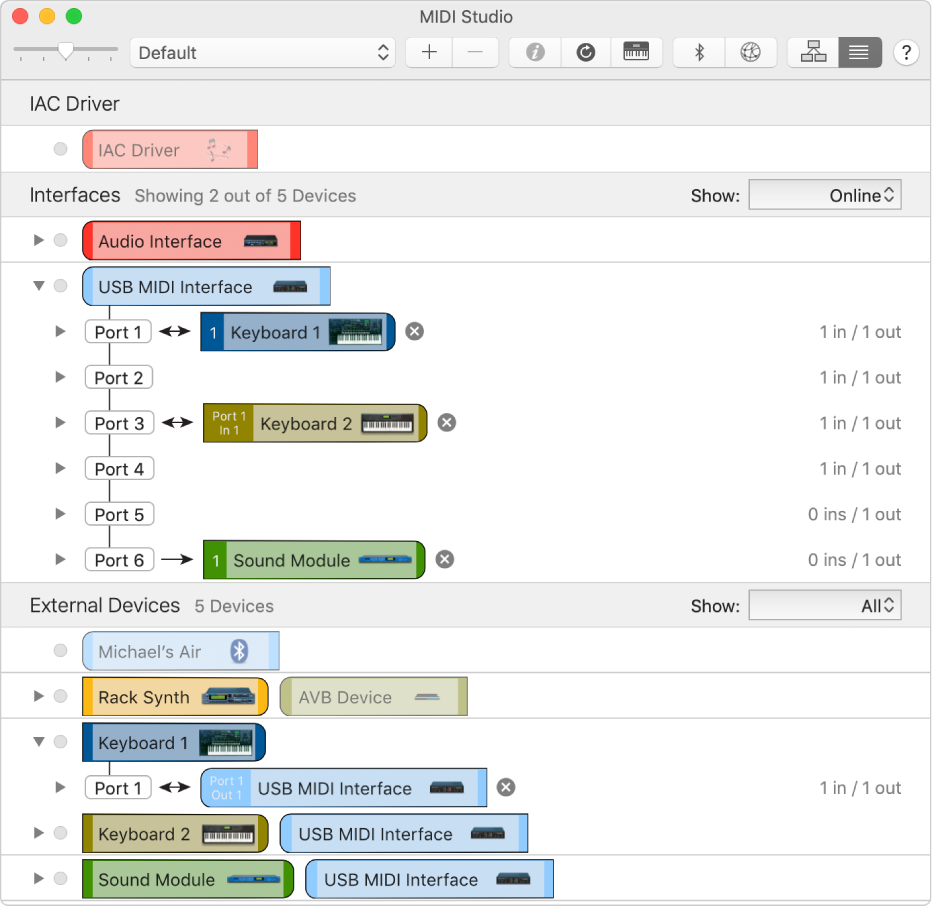Select the list view toolbar button
The width and height of the screenshot is (934, 907).
pos(859,53)
